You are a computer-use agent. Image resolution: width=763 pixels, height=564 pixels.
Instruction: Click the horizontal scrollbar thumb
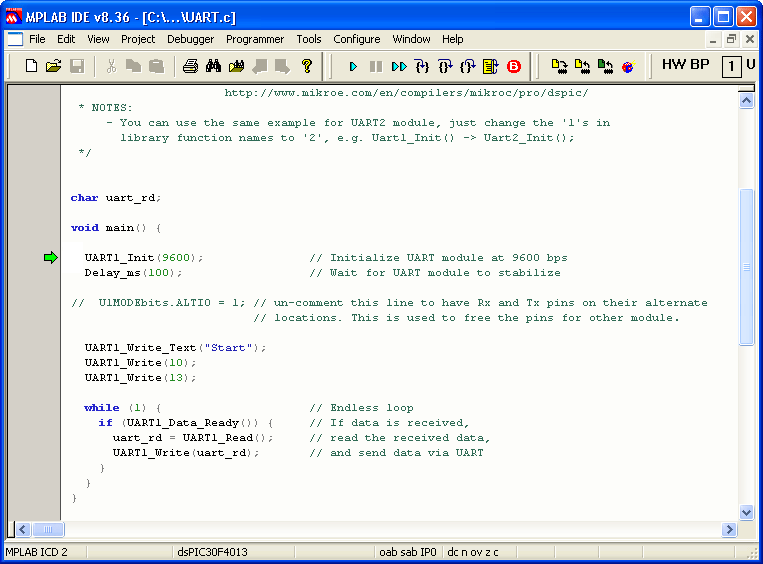48,529
